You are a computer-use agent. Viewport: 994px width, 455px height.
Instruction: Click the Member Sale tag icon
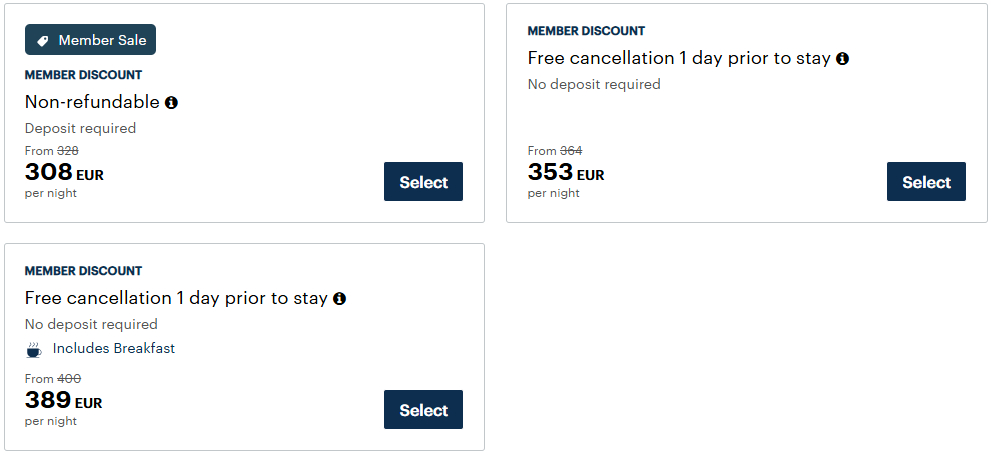click(43, 40)
